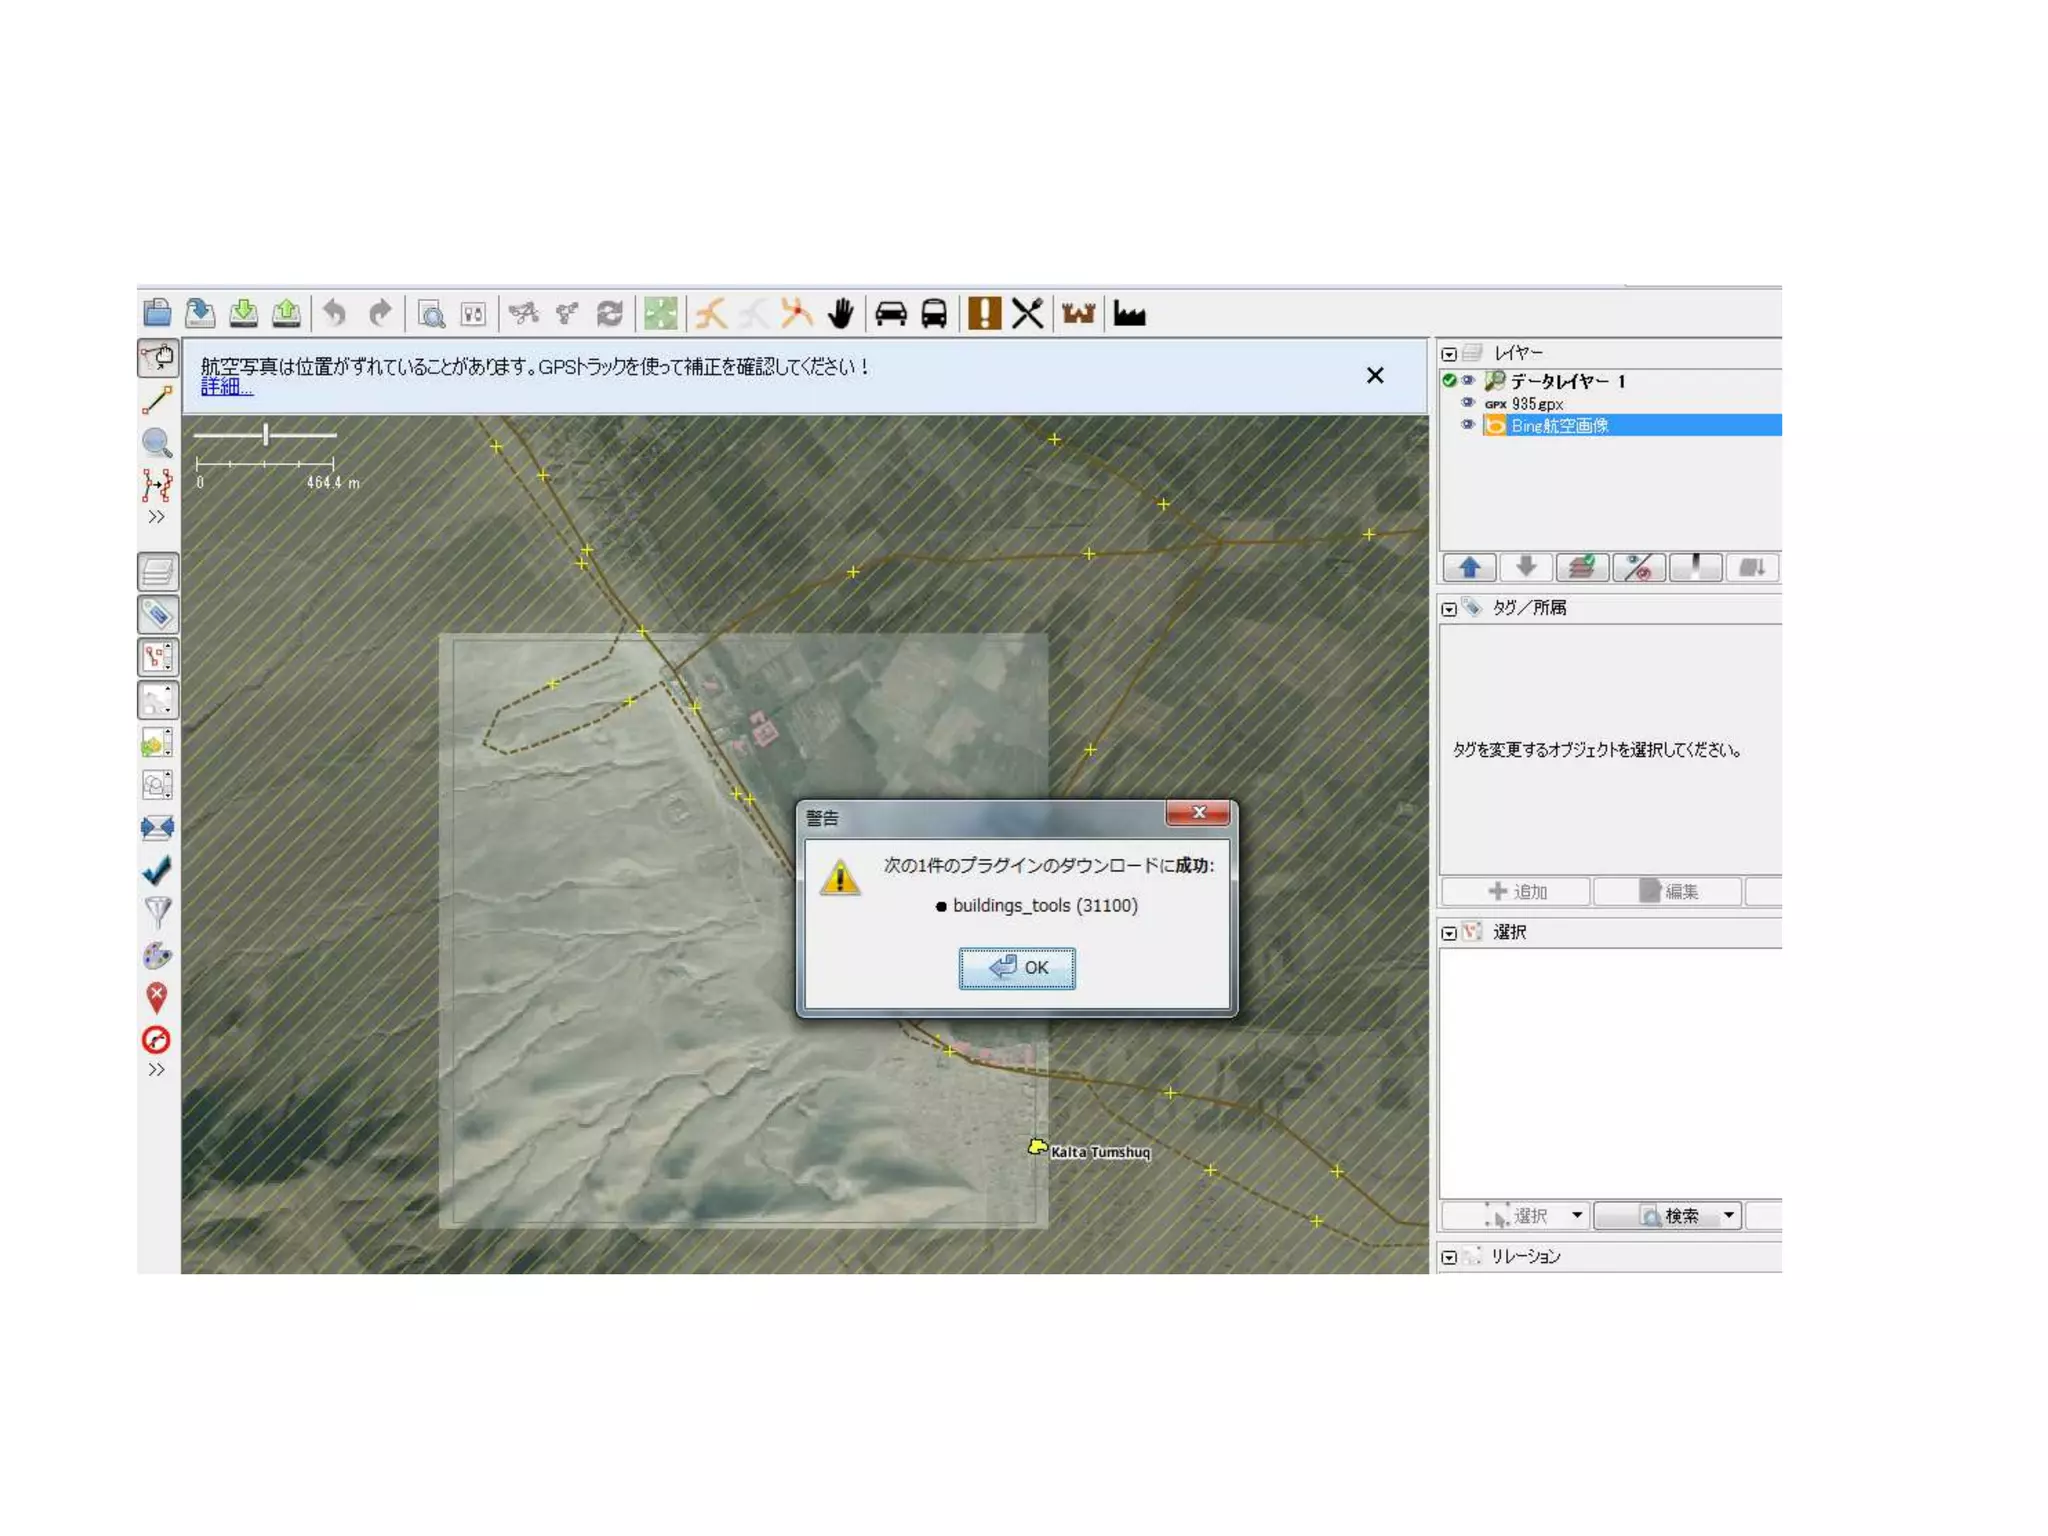This screenshot has width=2048, height=1536.
Task: Click the Validation checkmark sidebar icon
Action: pyautogui.click(x=157, y=870)
